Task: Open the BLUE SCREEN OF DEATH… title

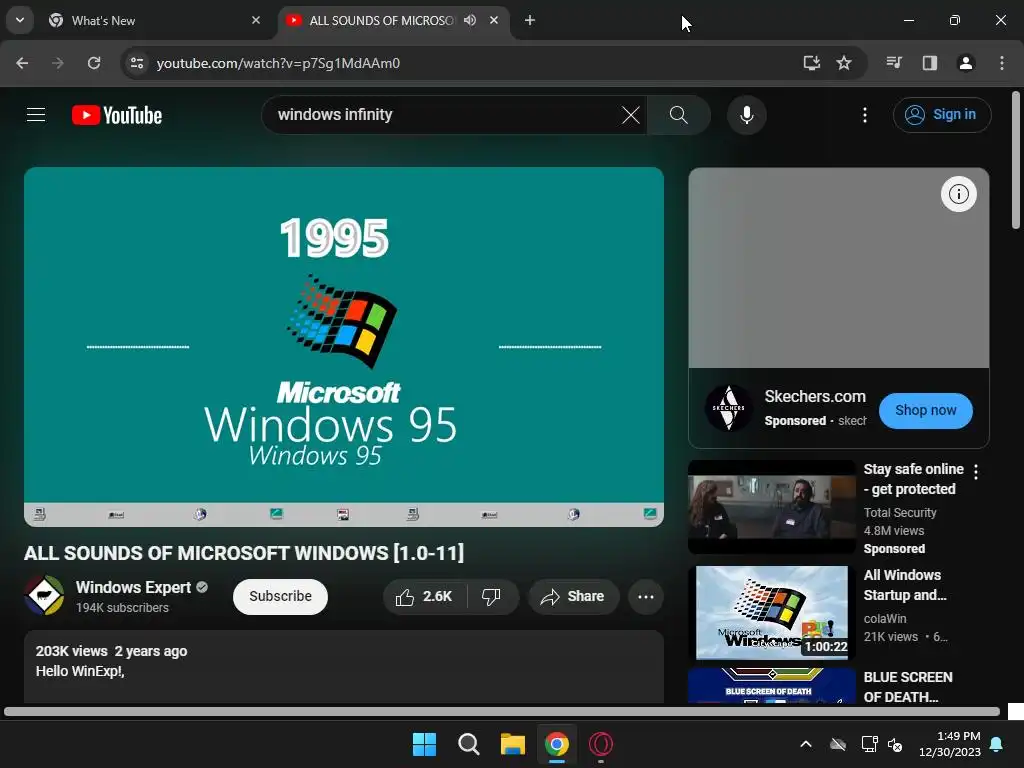Action: [908, 686]
